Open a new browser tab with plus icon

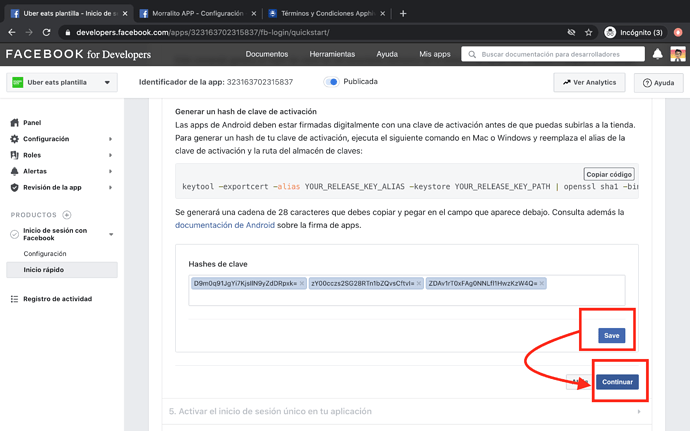(403, 13)
